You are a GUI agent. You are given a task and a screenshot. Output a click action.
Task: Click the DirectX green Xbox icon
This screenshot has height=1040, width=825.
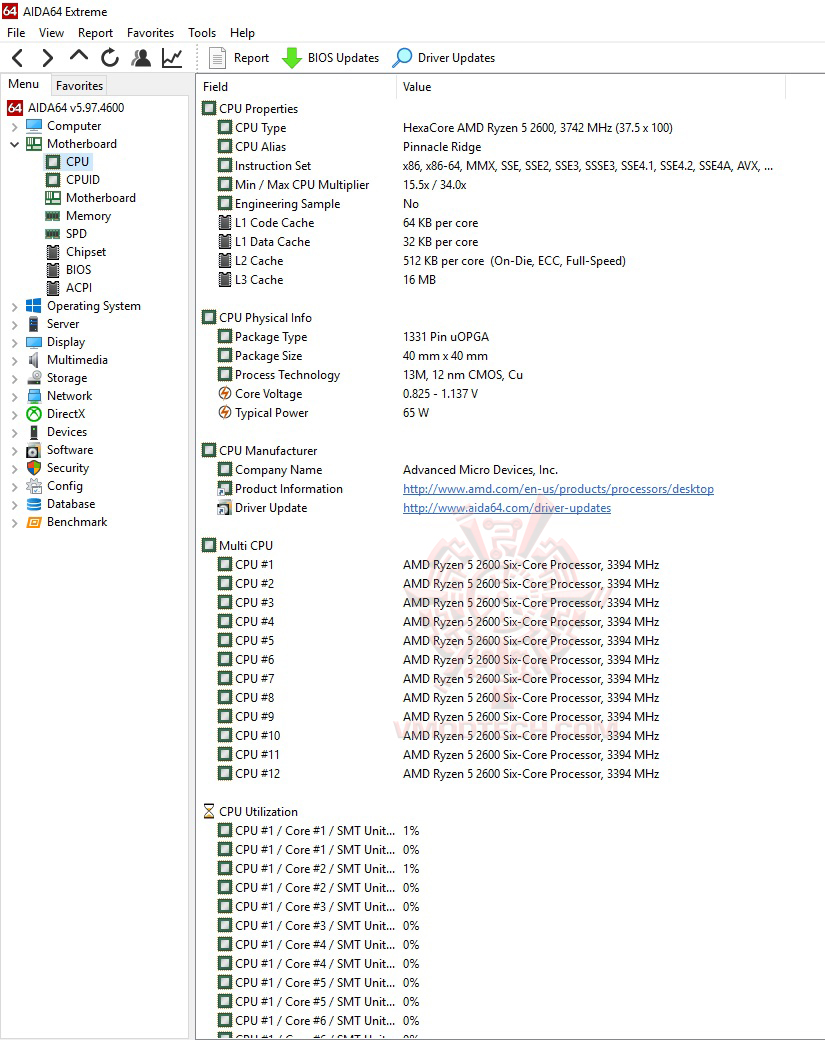click(34, 414)
